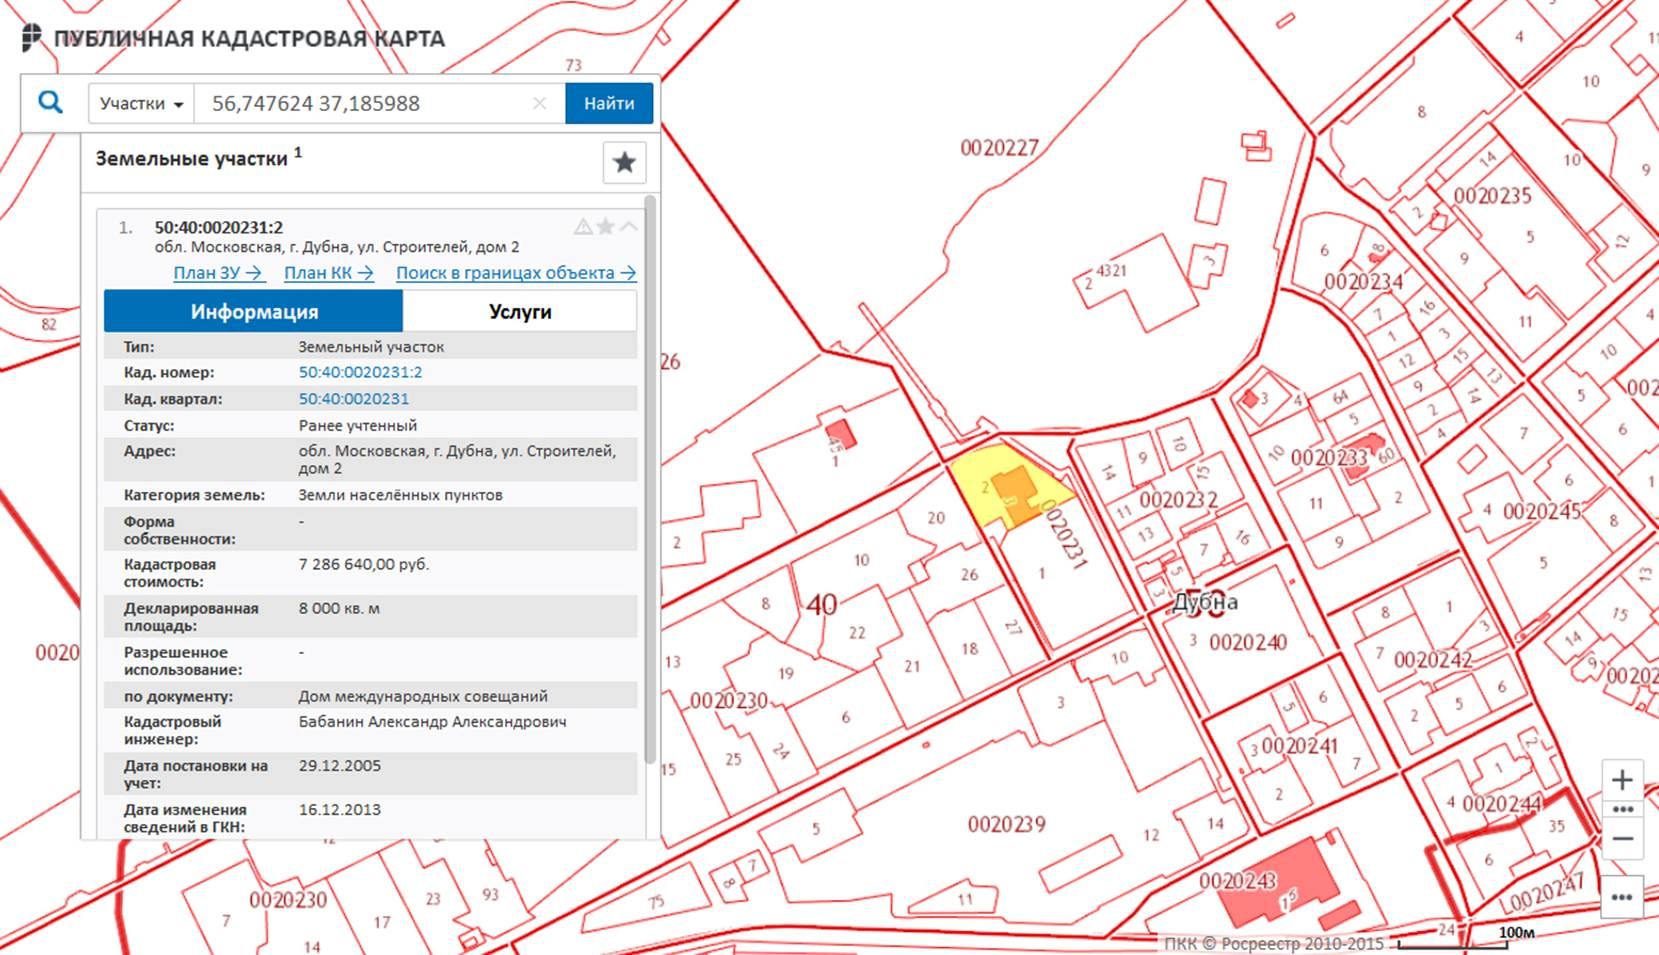
Task: Collapse the parcel result card chevron
Action: click(628, 227)
